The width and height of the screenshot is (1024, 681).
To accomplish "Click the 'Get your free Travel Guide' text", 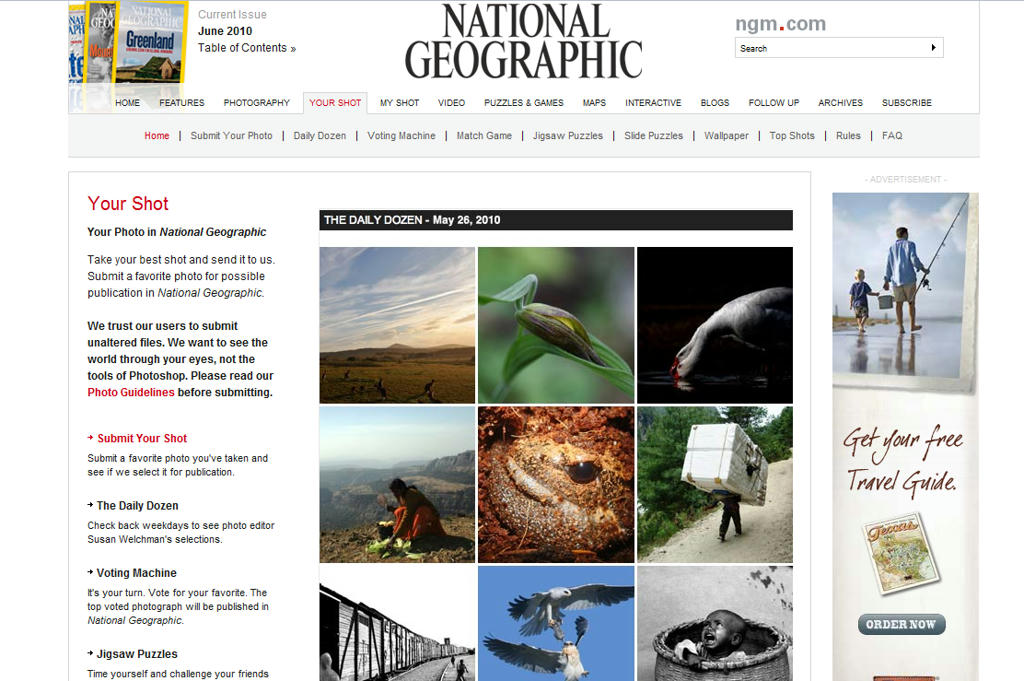I will [x=903, y=461].
